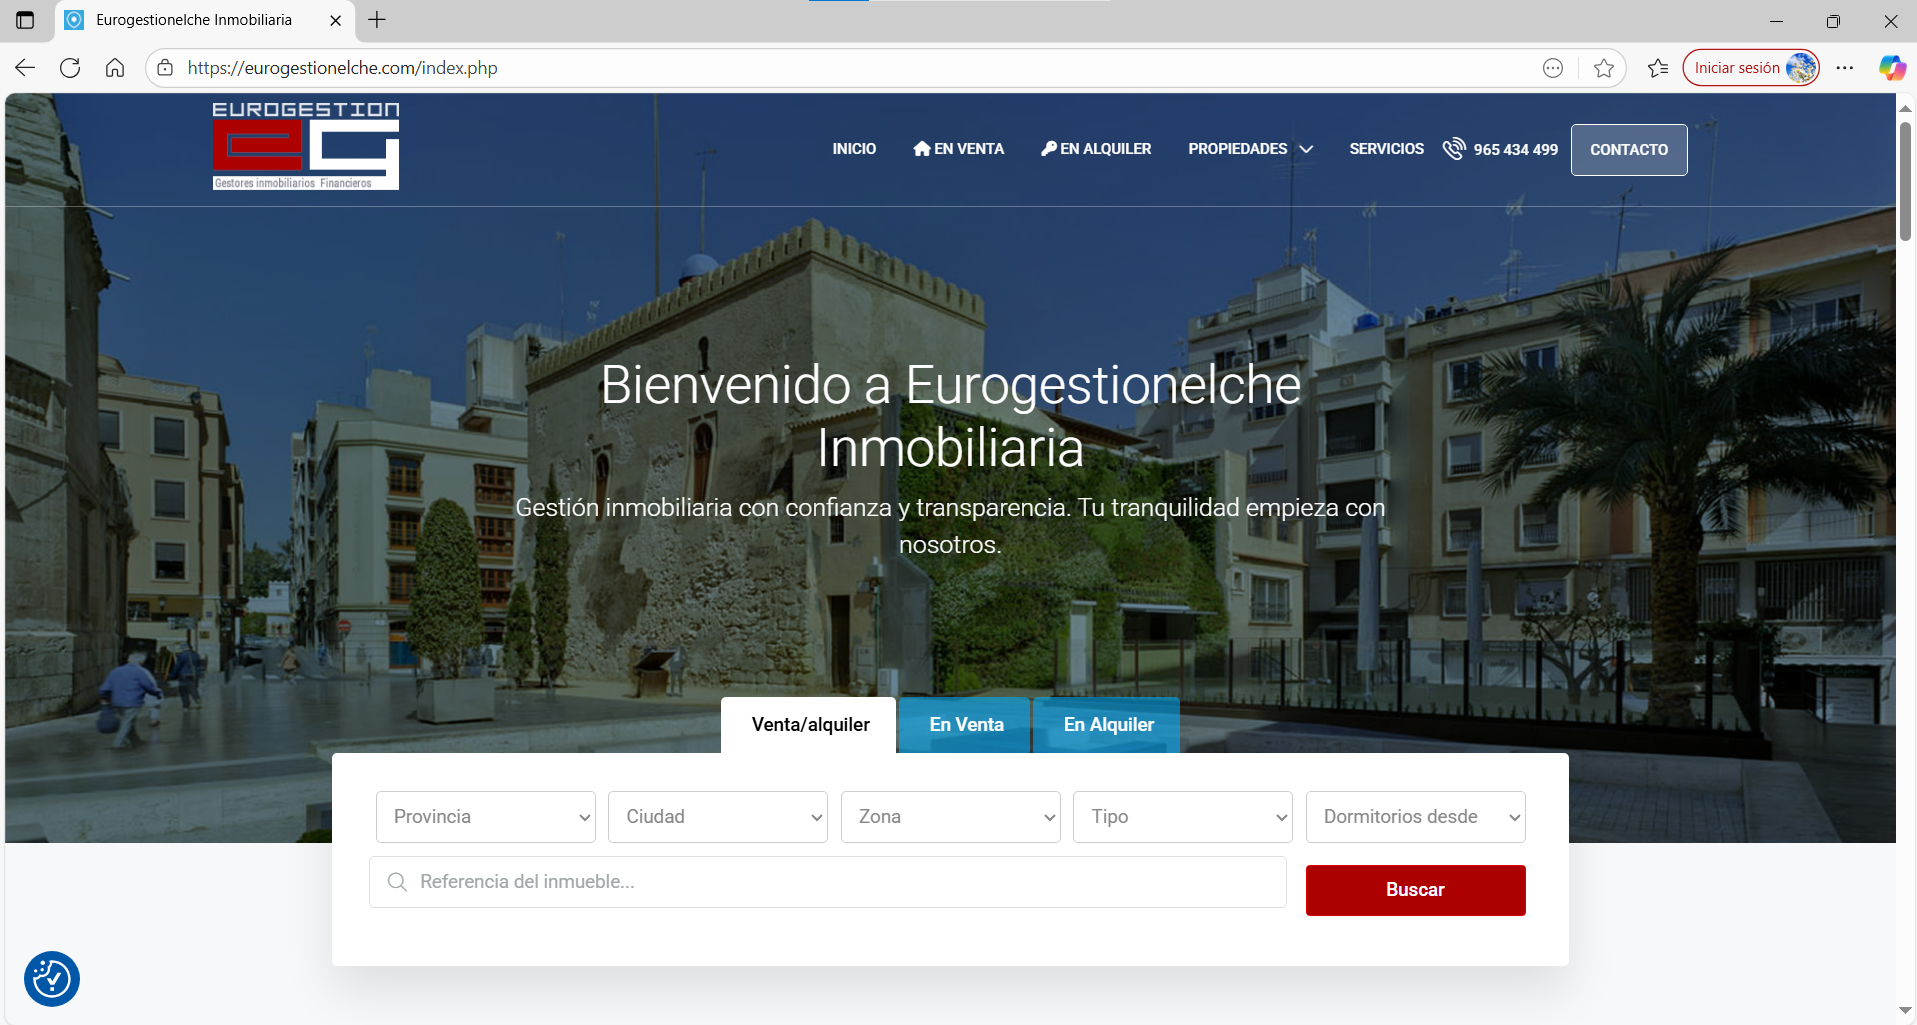
Task: Click the browser home icon
Action: click(x=115, y=67)
